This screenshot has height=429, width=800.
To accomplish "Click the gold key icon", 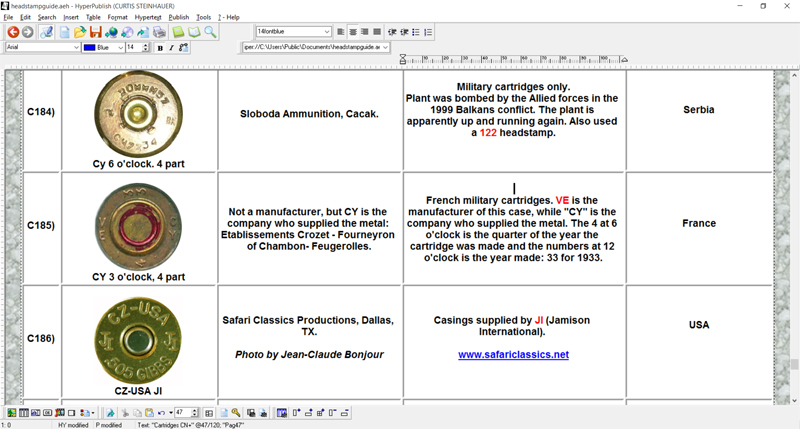I will coord(236,413).
